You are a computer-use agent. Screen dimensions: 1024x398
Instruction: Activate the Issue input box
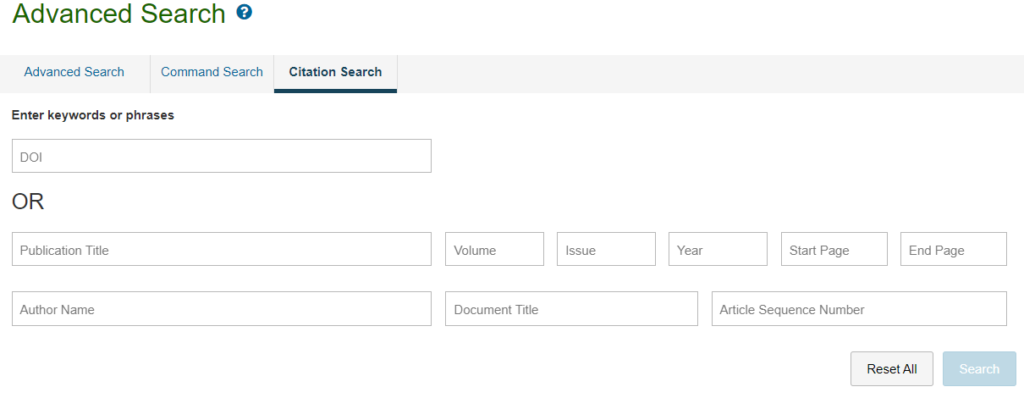click(x=606, y=249)
